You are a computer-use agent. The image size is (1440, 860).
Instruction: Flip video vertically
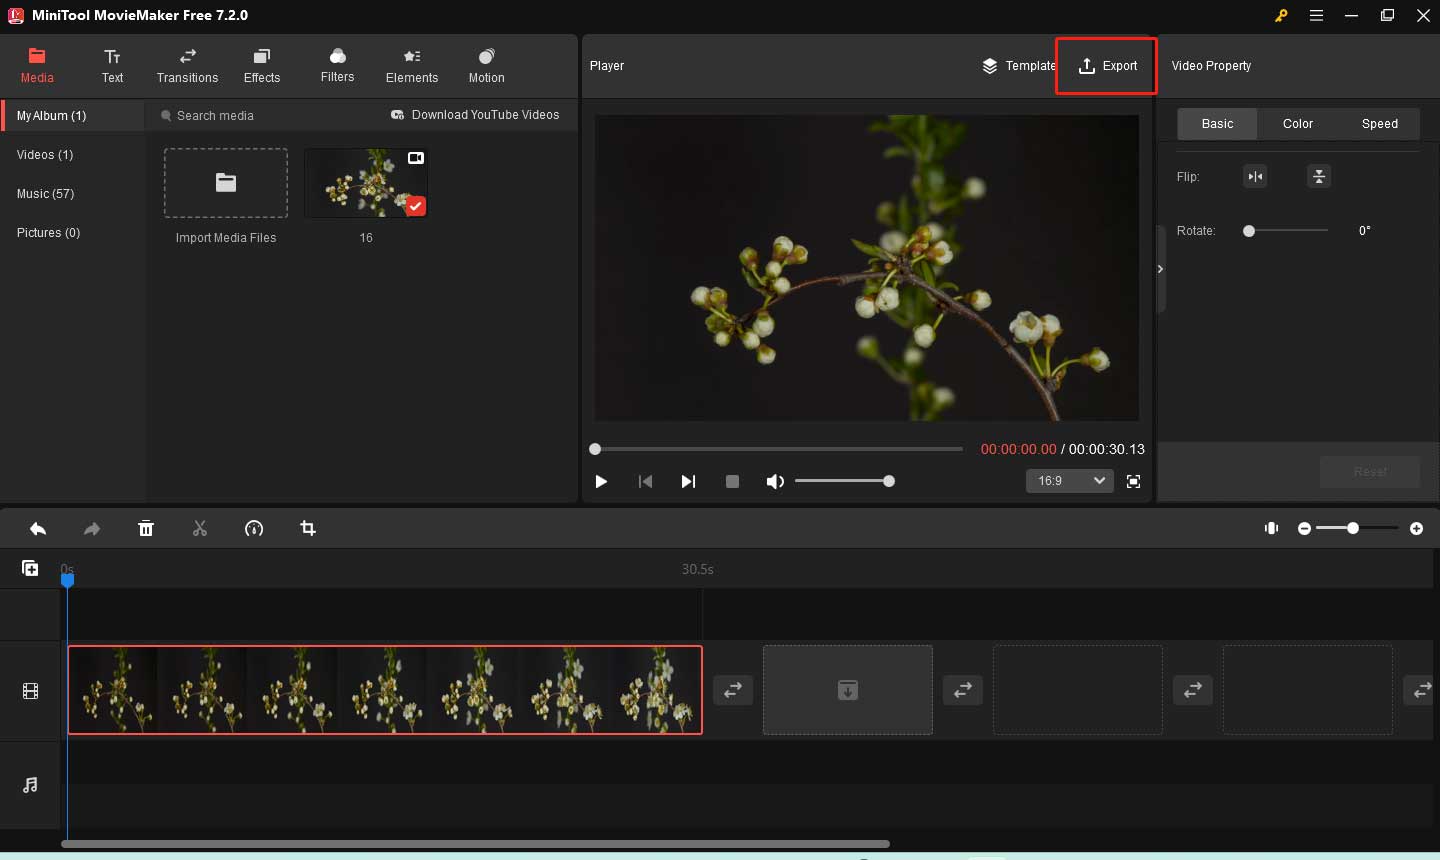click(x=1319, y=177)
